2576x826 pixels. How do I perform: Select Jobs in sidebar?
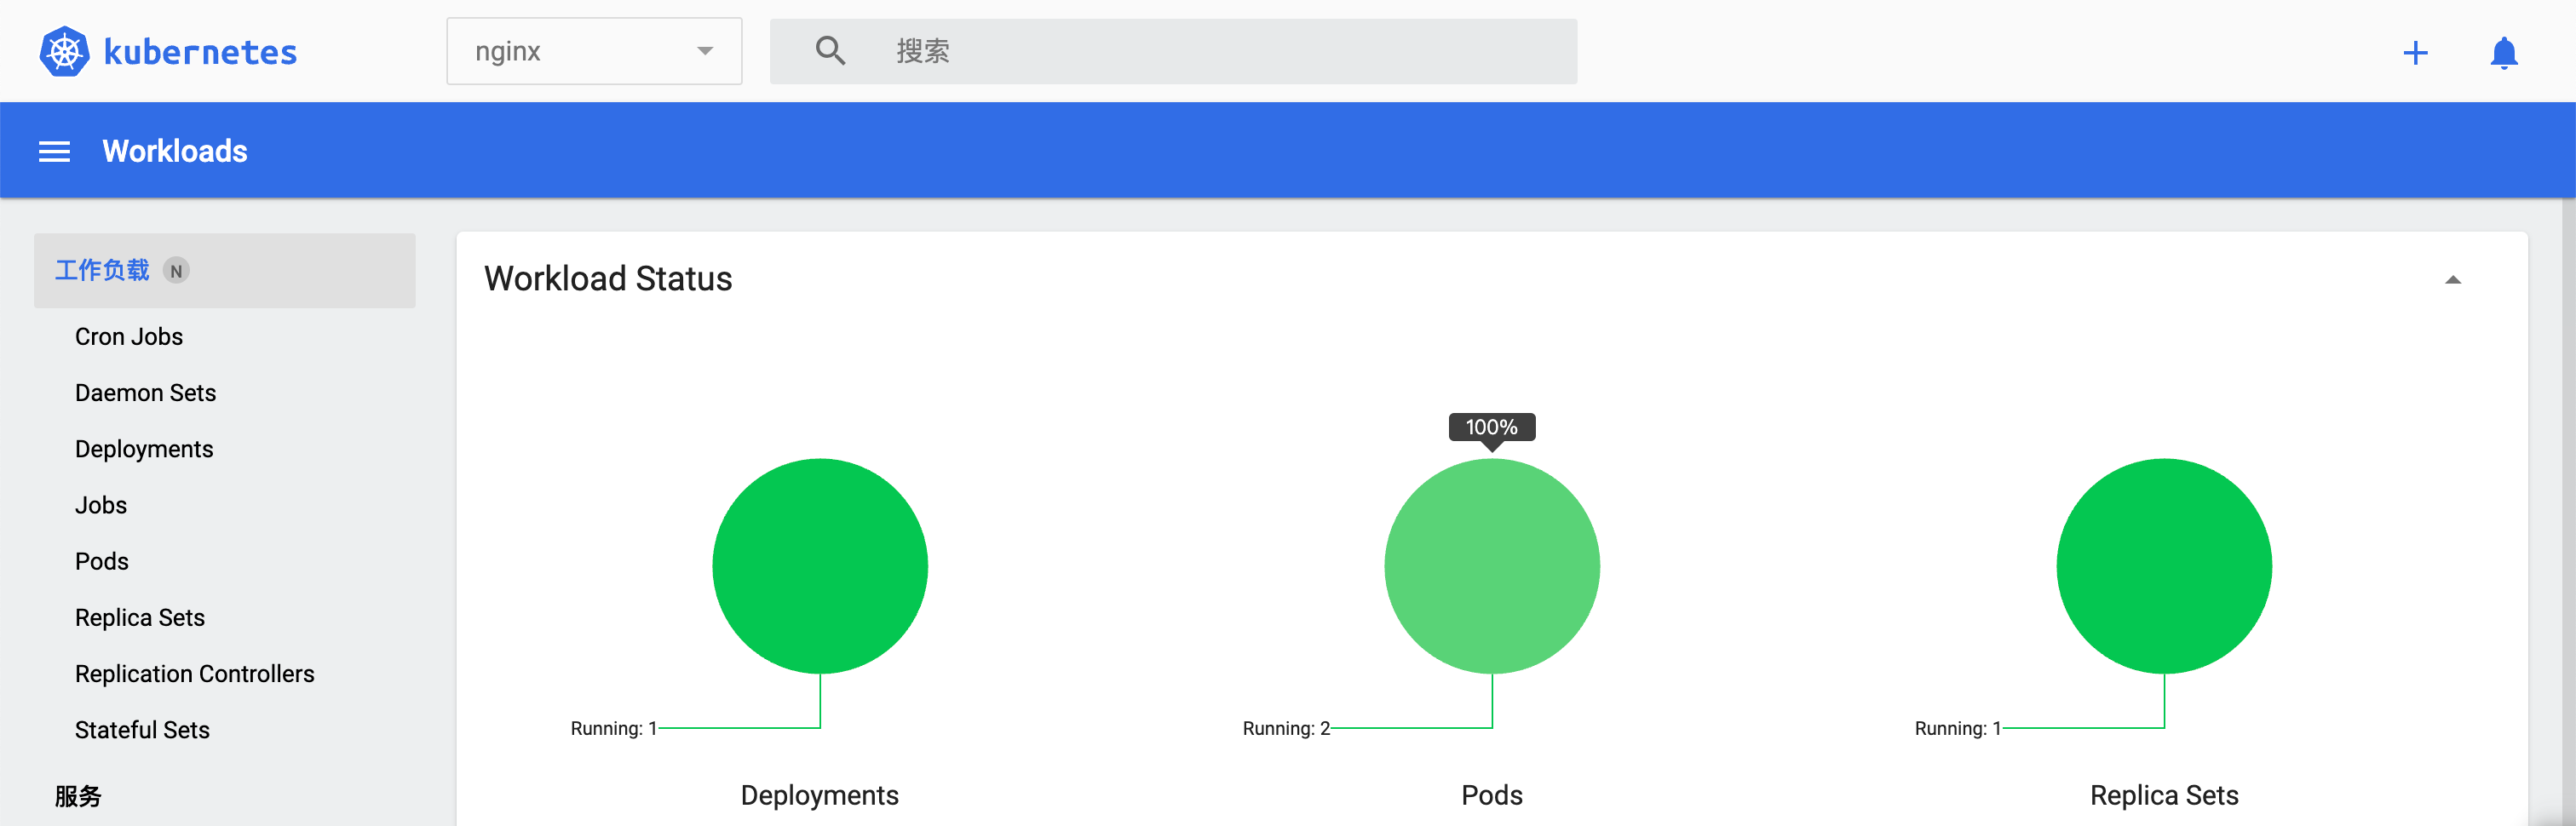point(101,505)
